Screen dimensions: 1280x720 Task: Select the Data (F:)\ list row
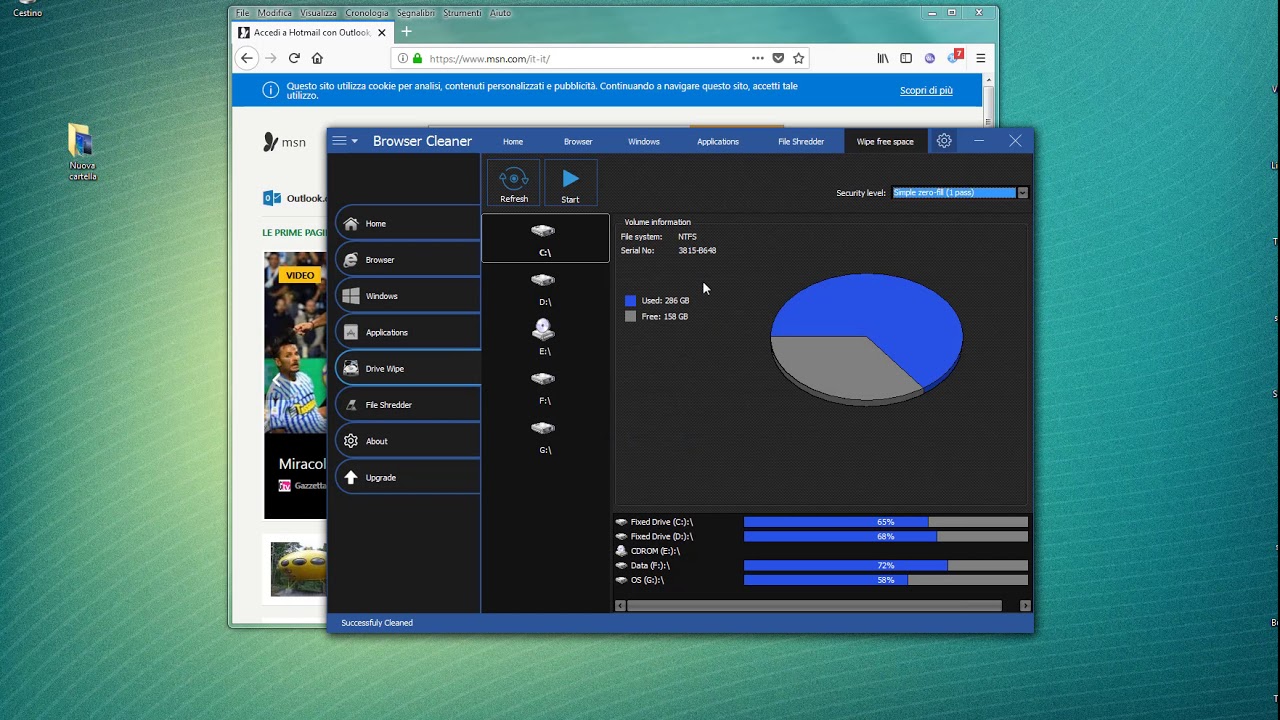821,565
